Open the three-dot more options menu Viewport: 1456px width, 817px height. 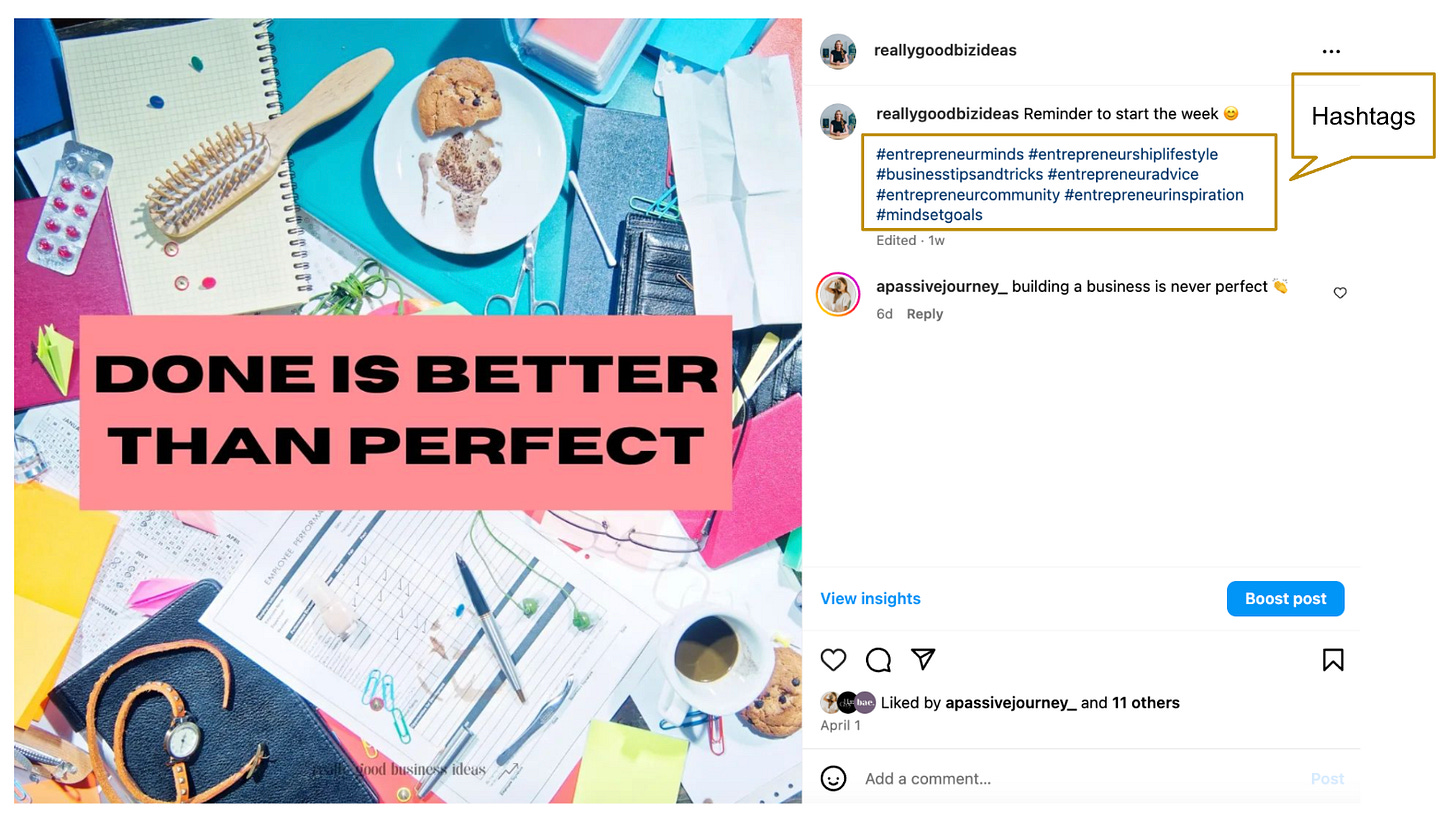[x=1330, y=51]
